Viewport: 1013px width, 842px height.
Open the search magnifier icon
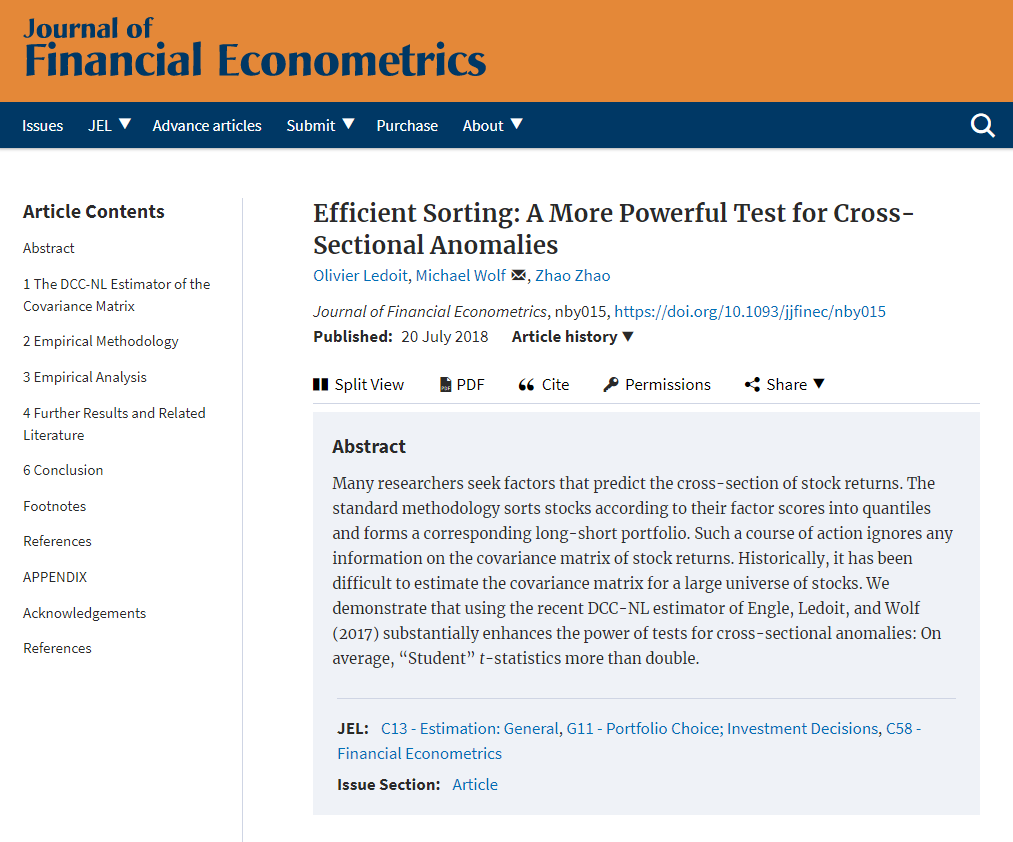(x=982, y=125)
